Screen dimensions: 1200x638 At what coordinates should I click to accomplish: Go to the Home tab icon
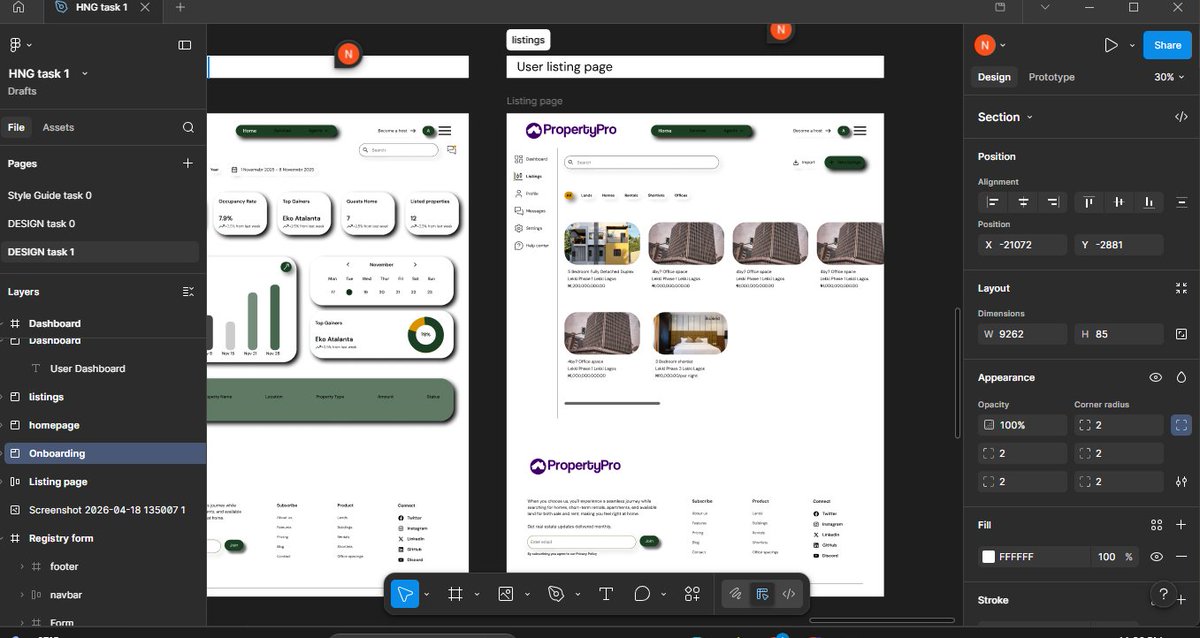coord(18,7)
